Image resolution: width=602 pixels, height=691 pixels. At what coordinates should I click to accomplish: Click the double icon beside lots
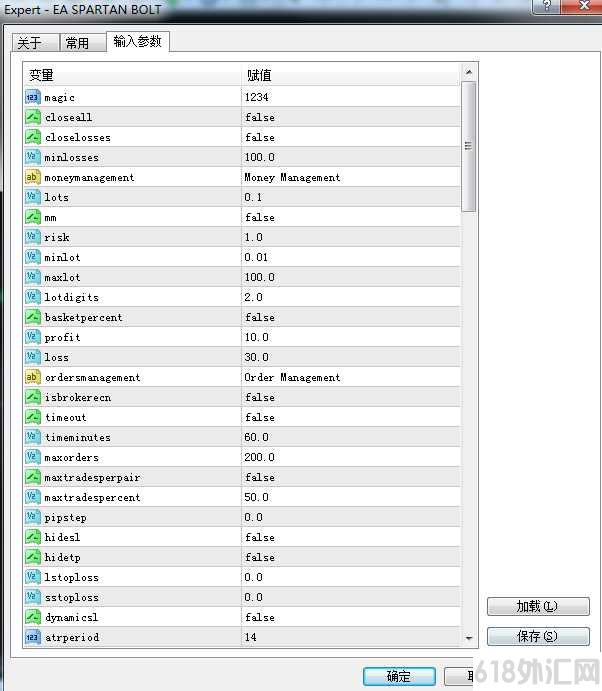33,197
